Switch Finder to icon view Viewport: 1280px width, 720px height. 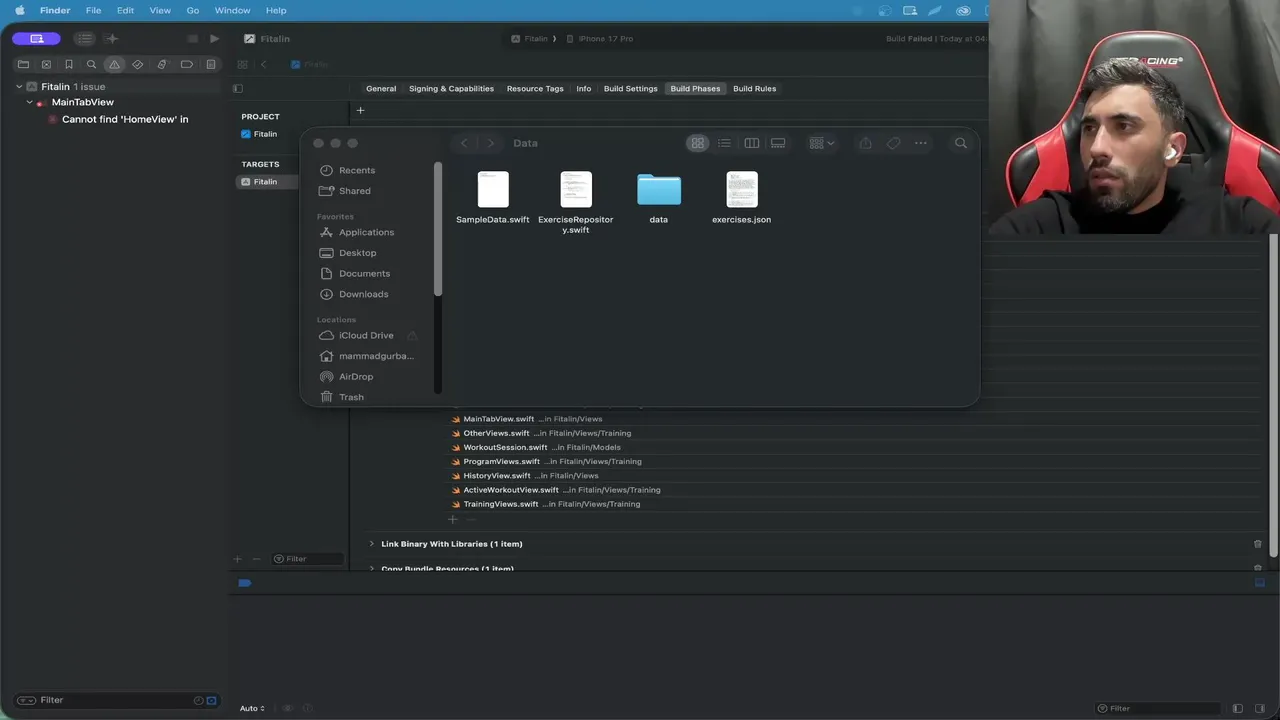pos(698,143)
